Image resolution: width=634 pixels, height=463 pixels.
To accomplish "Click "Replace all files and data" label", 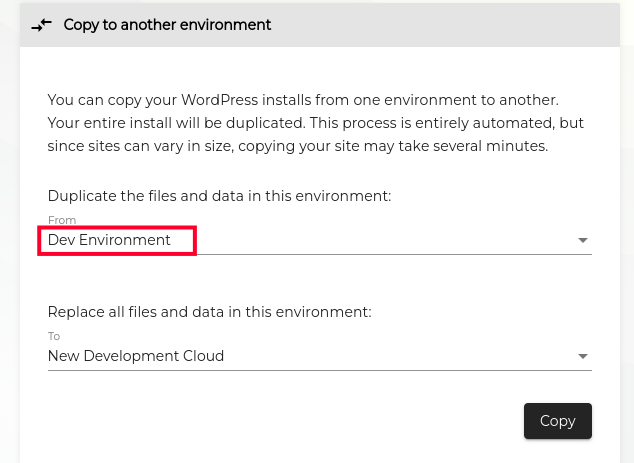I will click(x=209, y=312).
